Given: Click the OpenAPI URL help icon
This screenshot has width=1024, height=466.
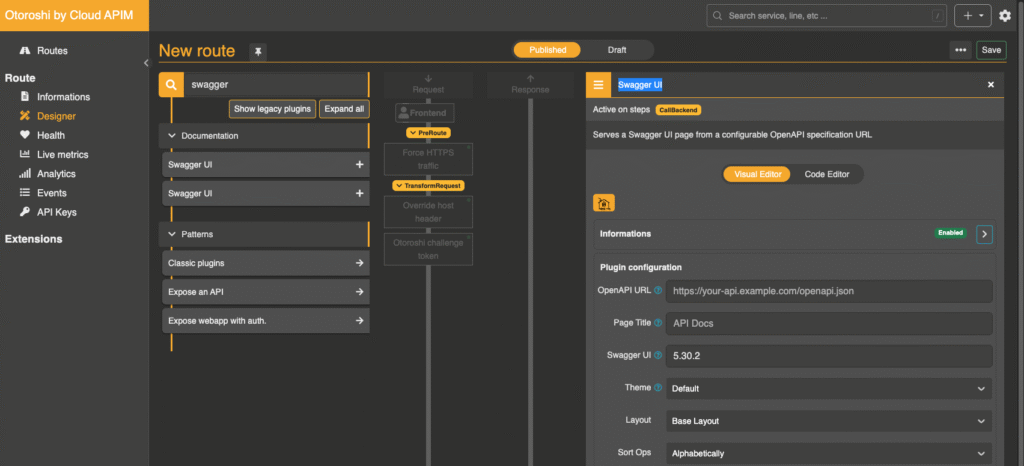Looking at the screenshot, I should [x=658, y=291].
